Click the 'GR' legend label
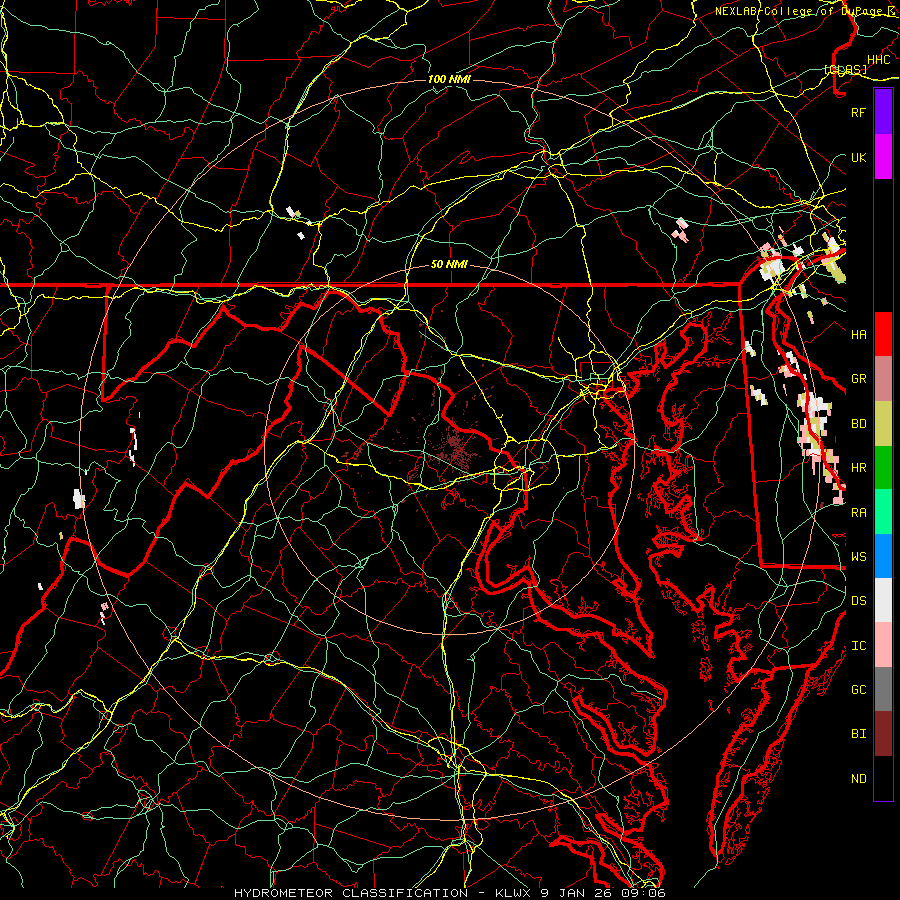Image resolution: width=900 pixels, height=900 pixels. pos(858,379)
